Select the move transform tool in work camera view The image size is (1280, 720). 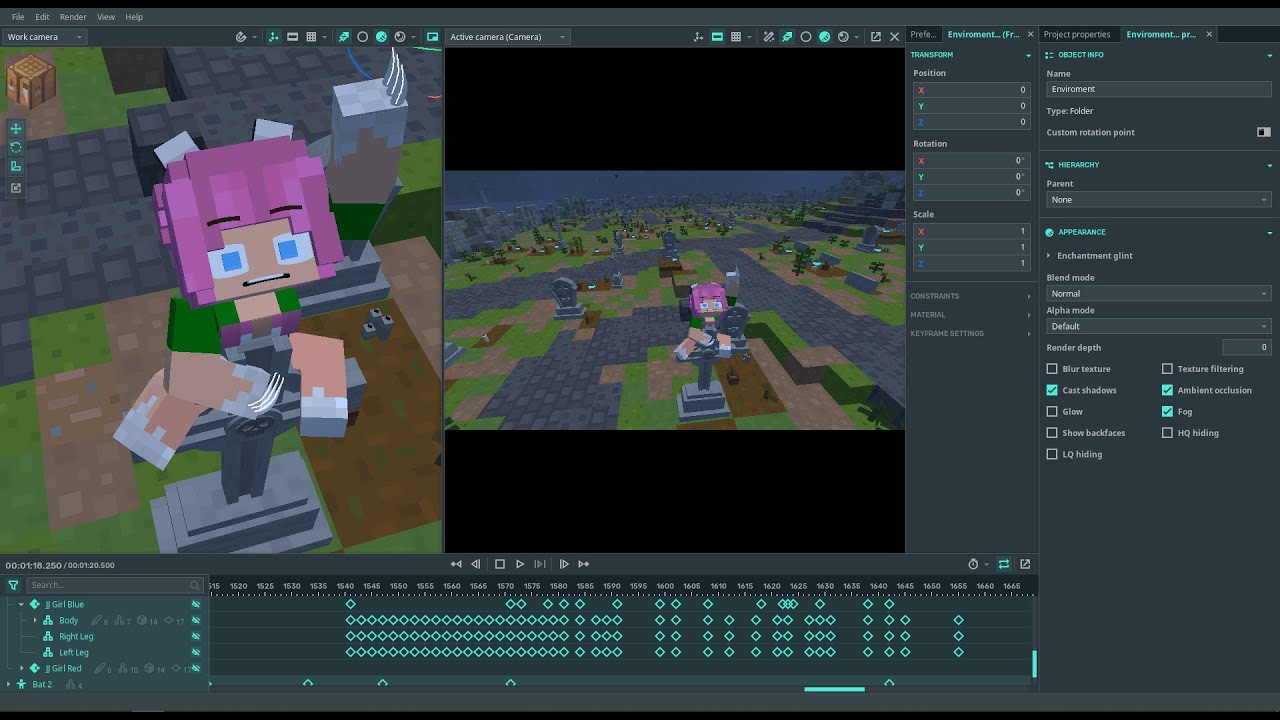[16, 129]
